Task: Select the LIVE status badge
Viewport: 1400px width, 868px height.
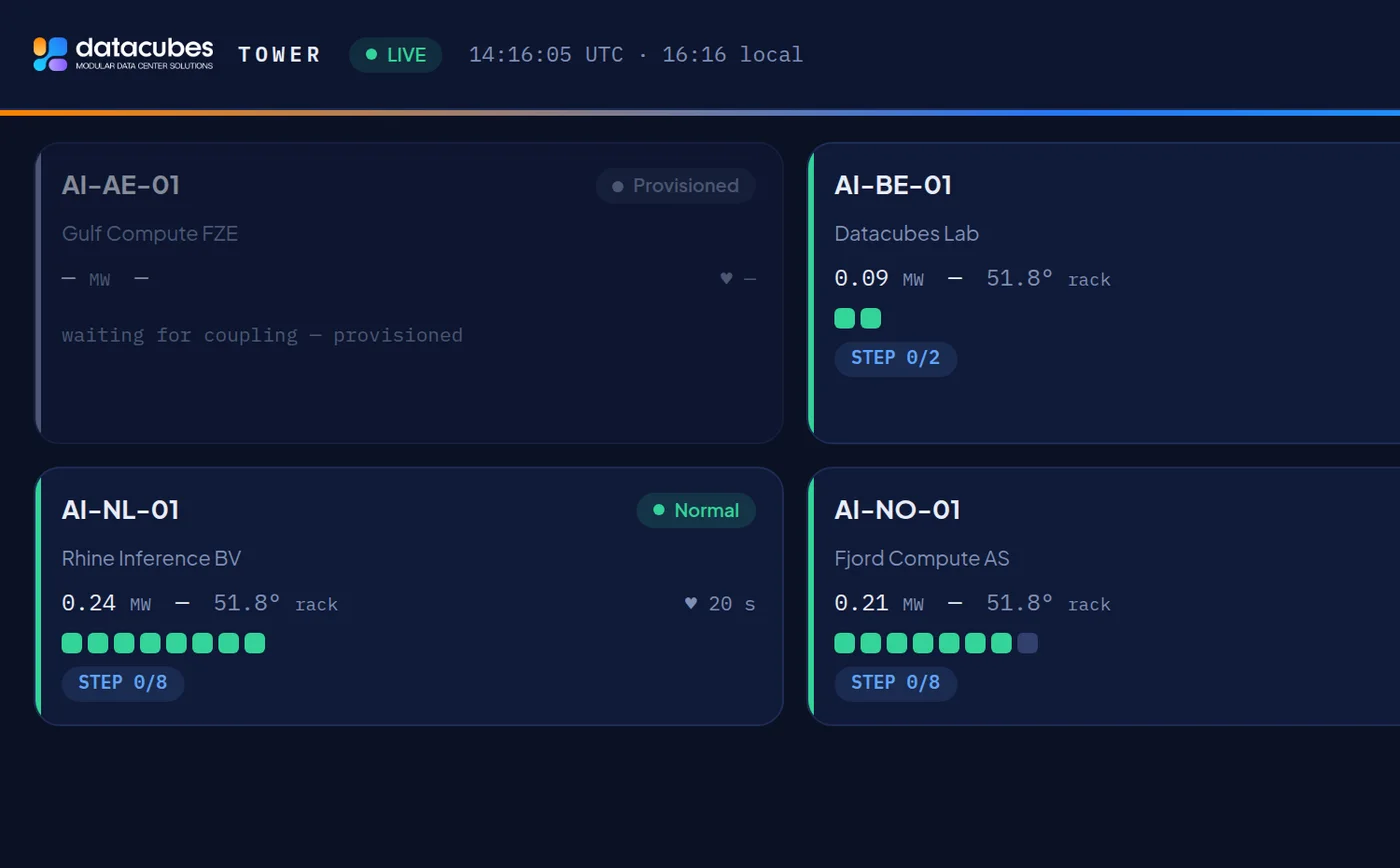Action: coord(395,55)
